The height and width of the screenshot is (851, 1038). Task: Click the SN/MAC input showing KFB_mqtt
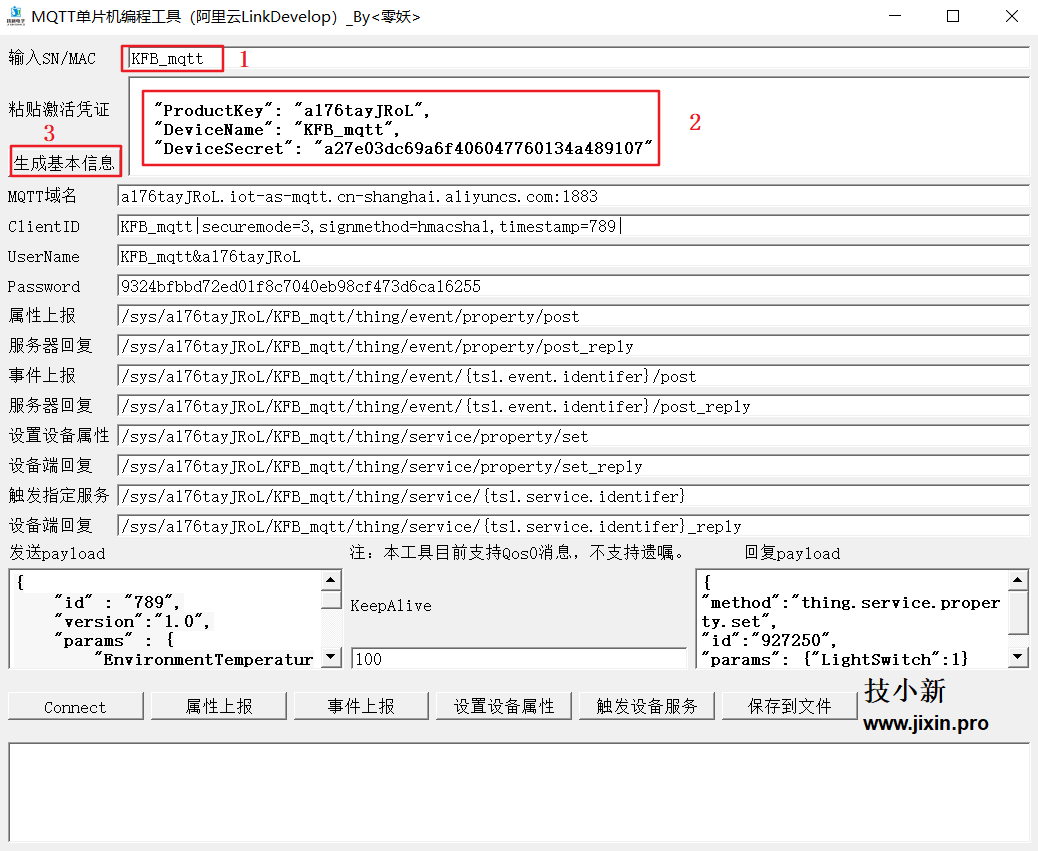pos(170,59)
